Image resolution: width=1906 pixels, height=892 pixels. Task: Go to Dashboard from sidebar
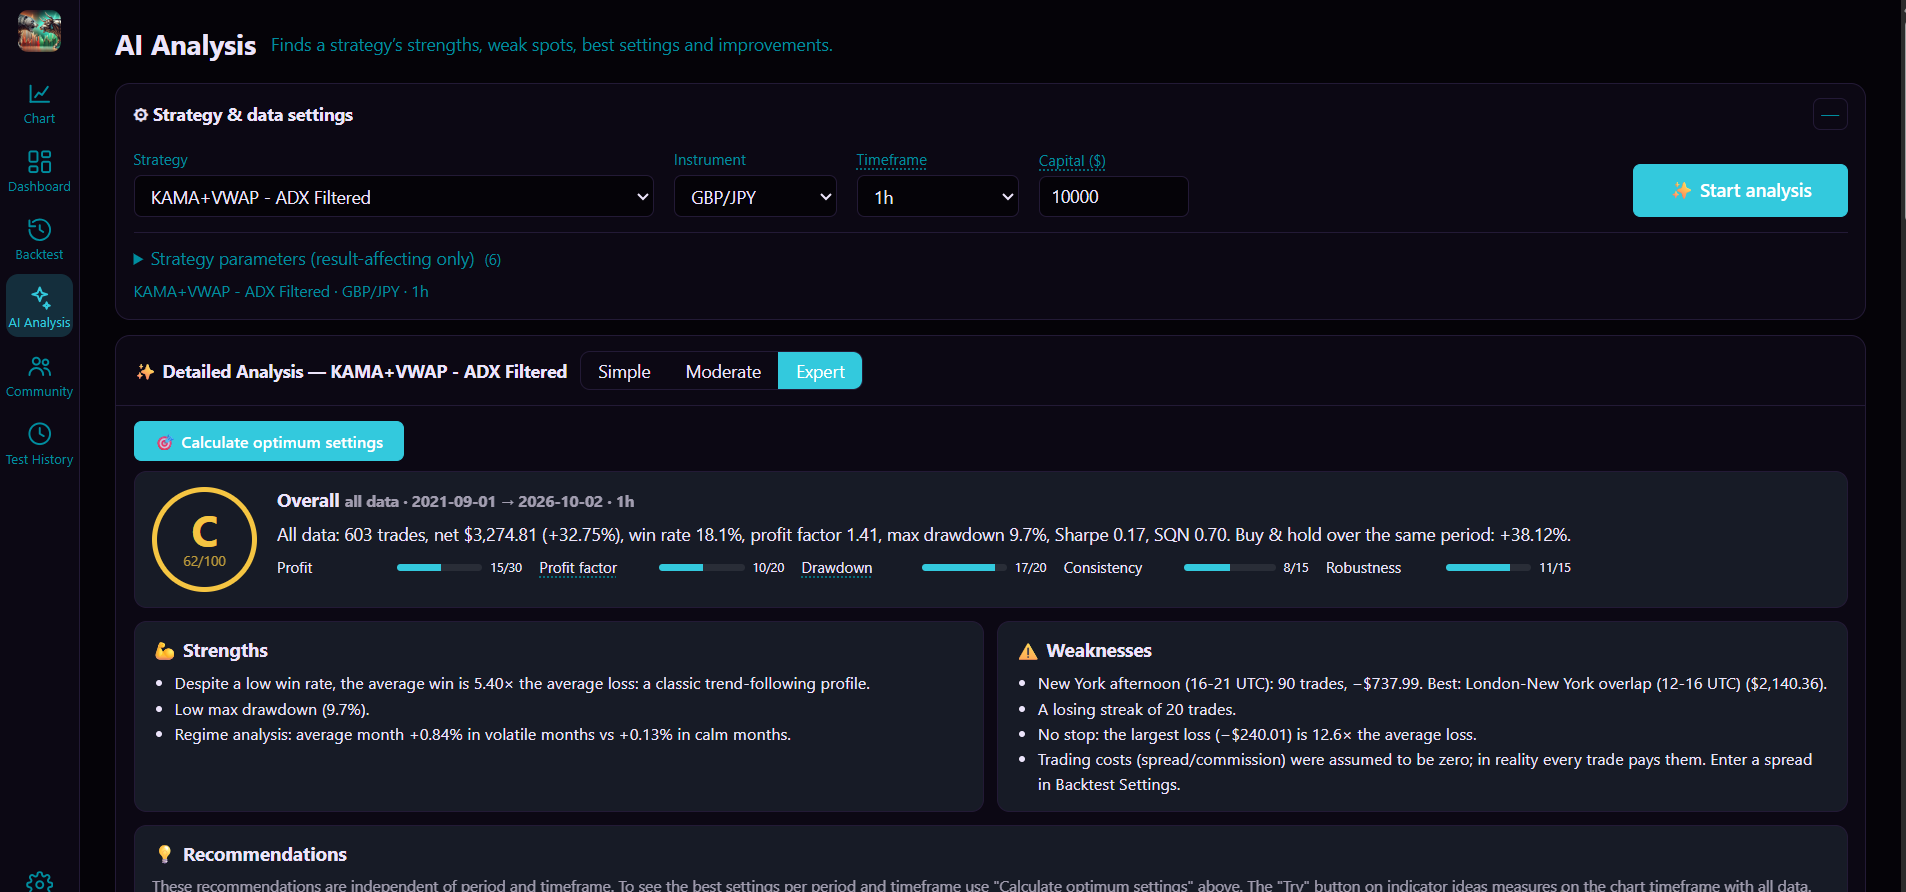coord(39,172)
